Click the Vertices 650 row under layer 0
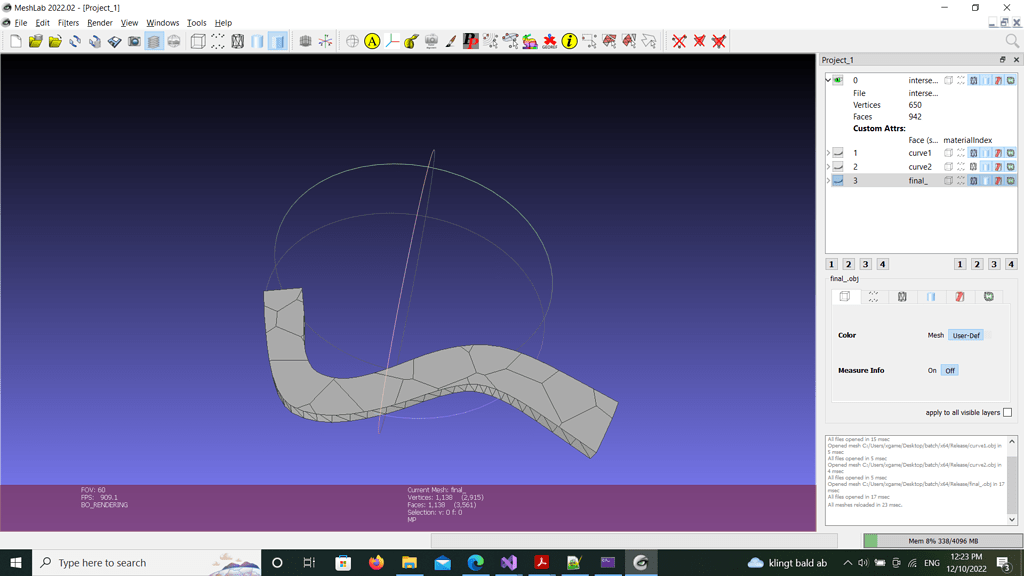 click(x=921, y=104)
